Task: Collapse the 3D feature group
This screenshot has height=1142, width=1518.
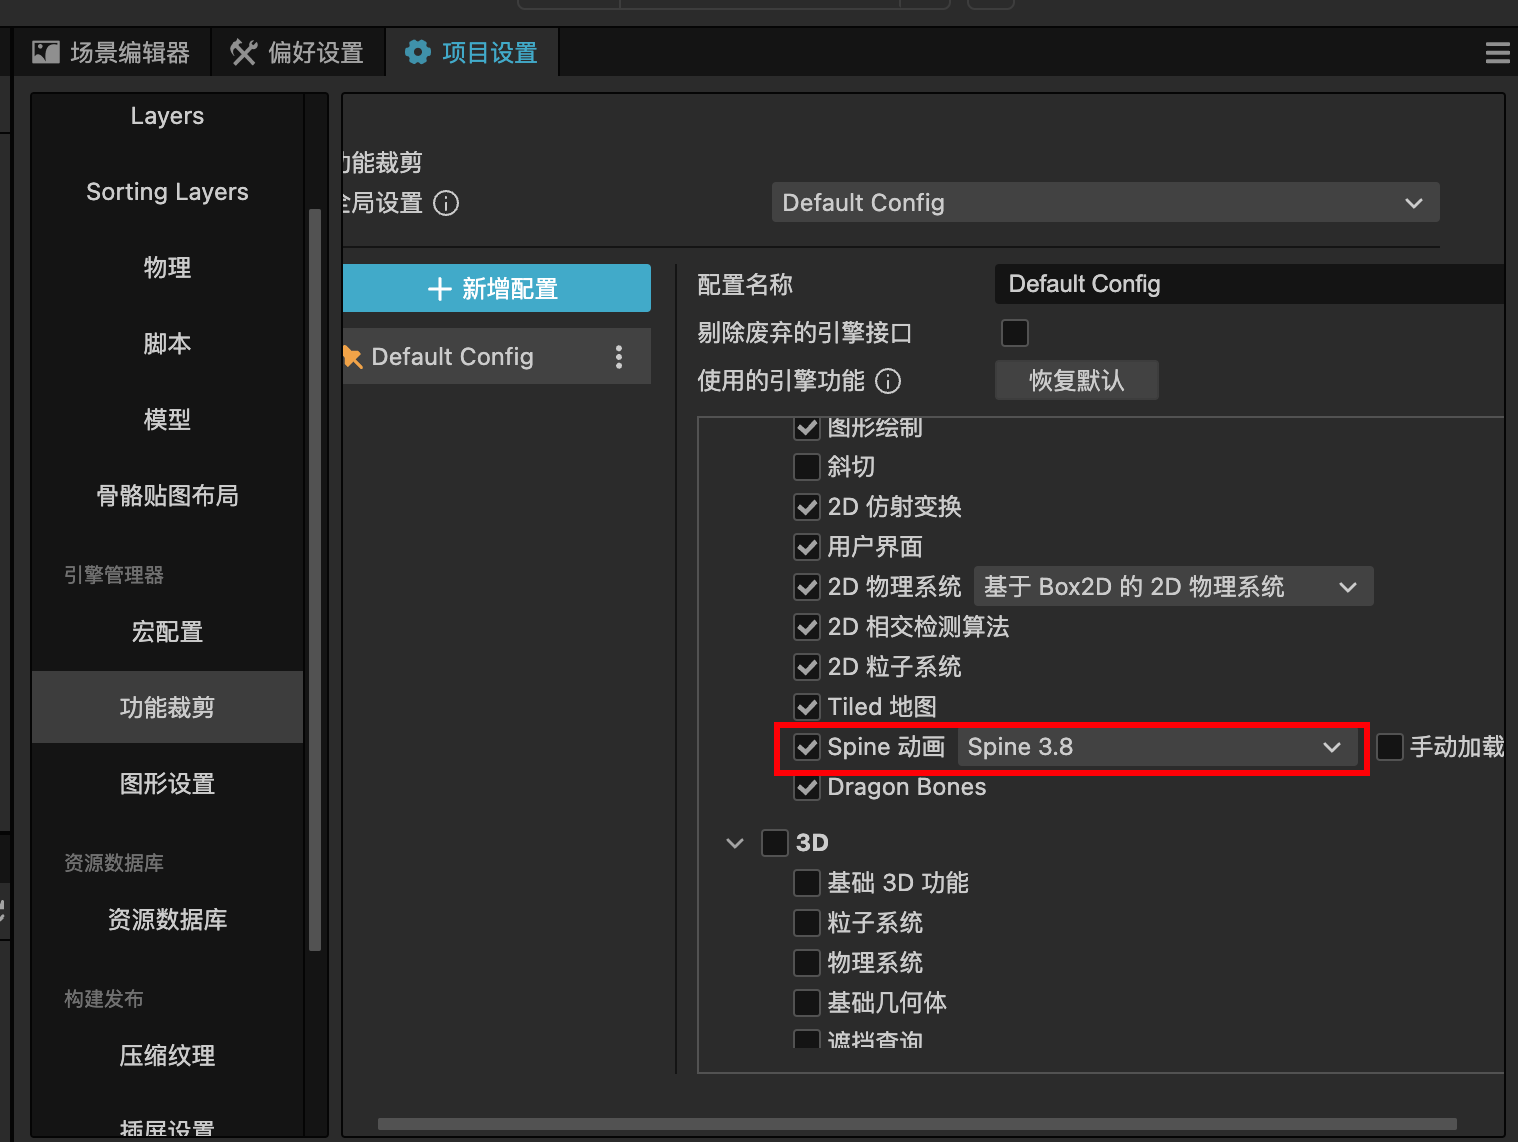Action: pyautogui.click(x=735, y=843)
